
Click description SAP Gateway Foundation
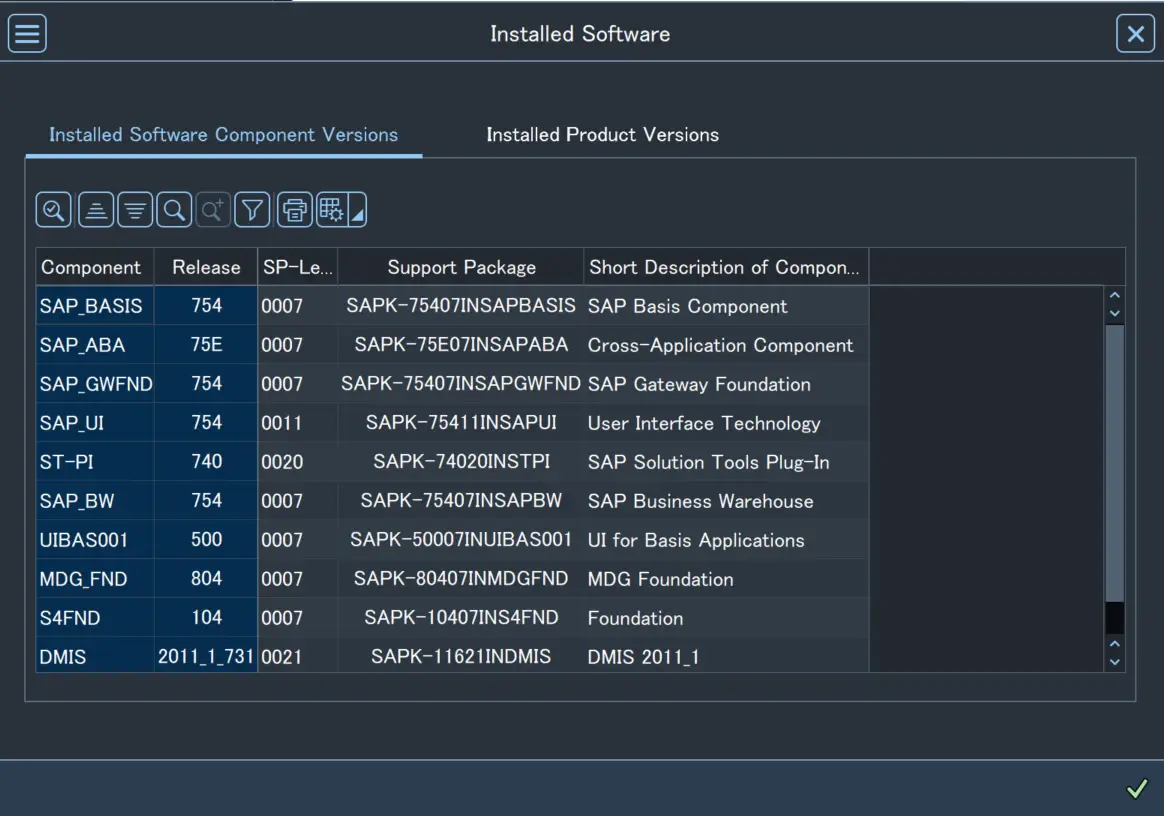726,384
